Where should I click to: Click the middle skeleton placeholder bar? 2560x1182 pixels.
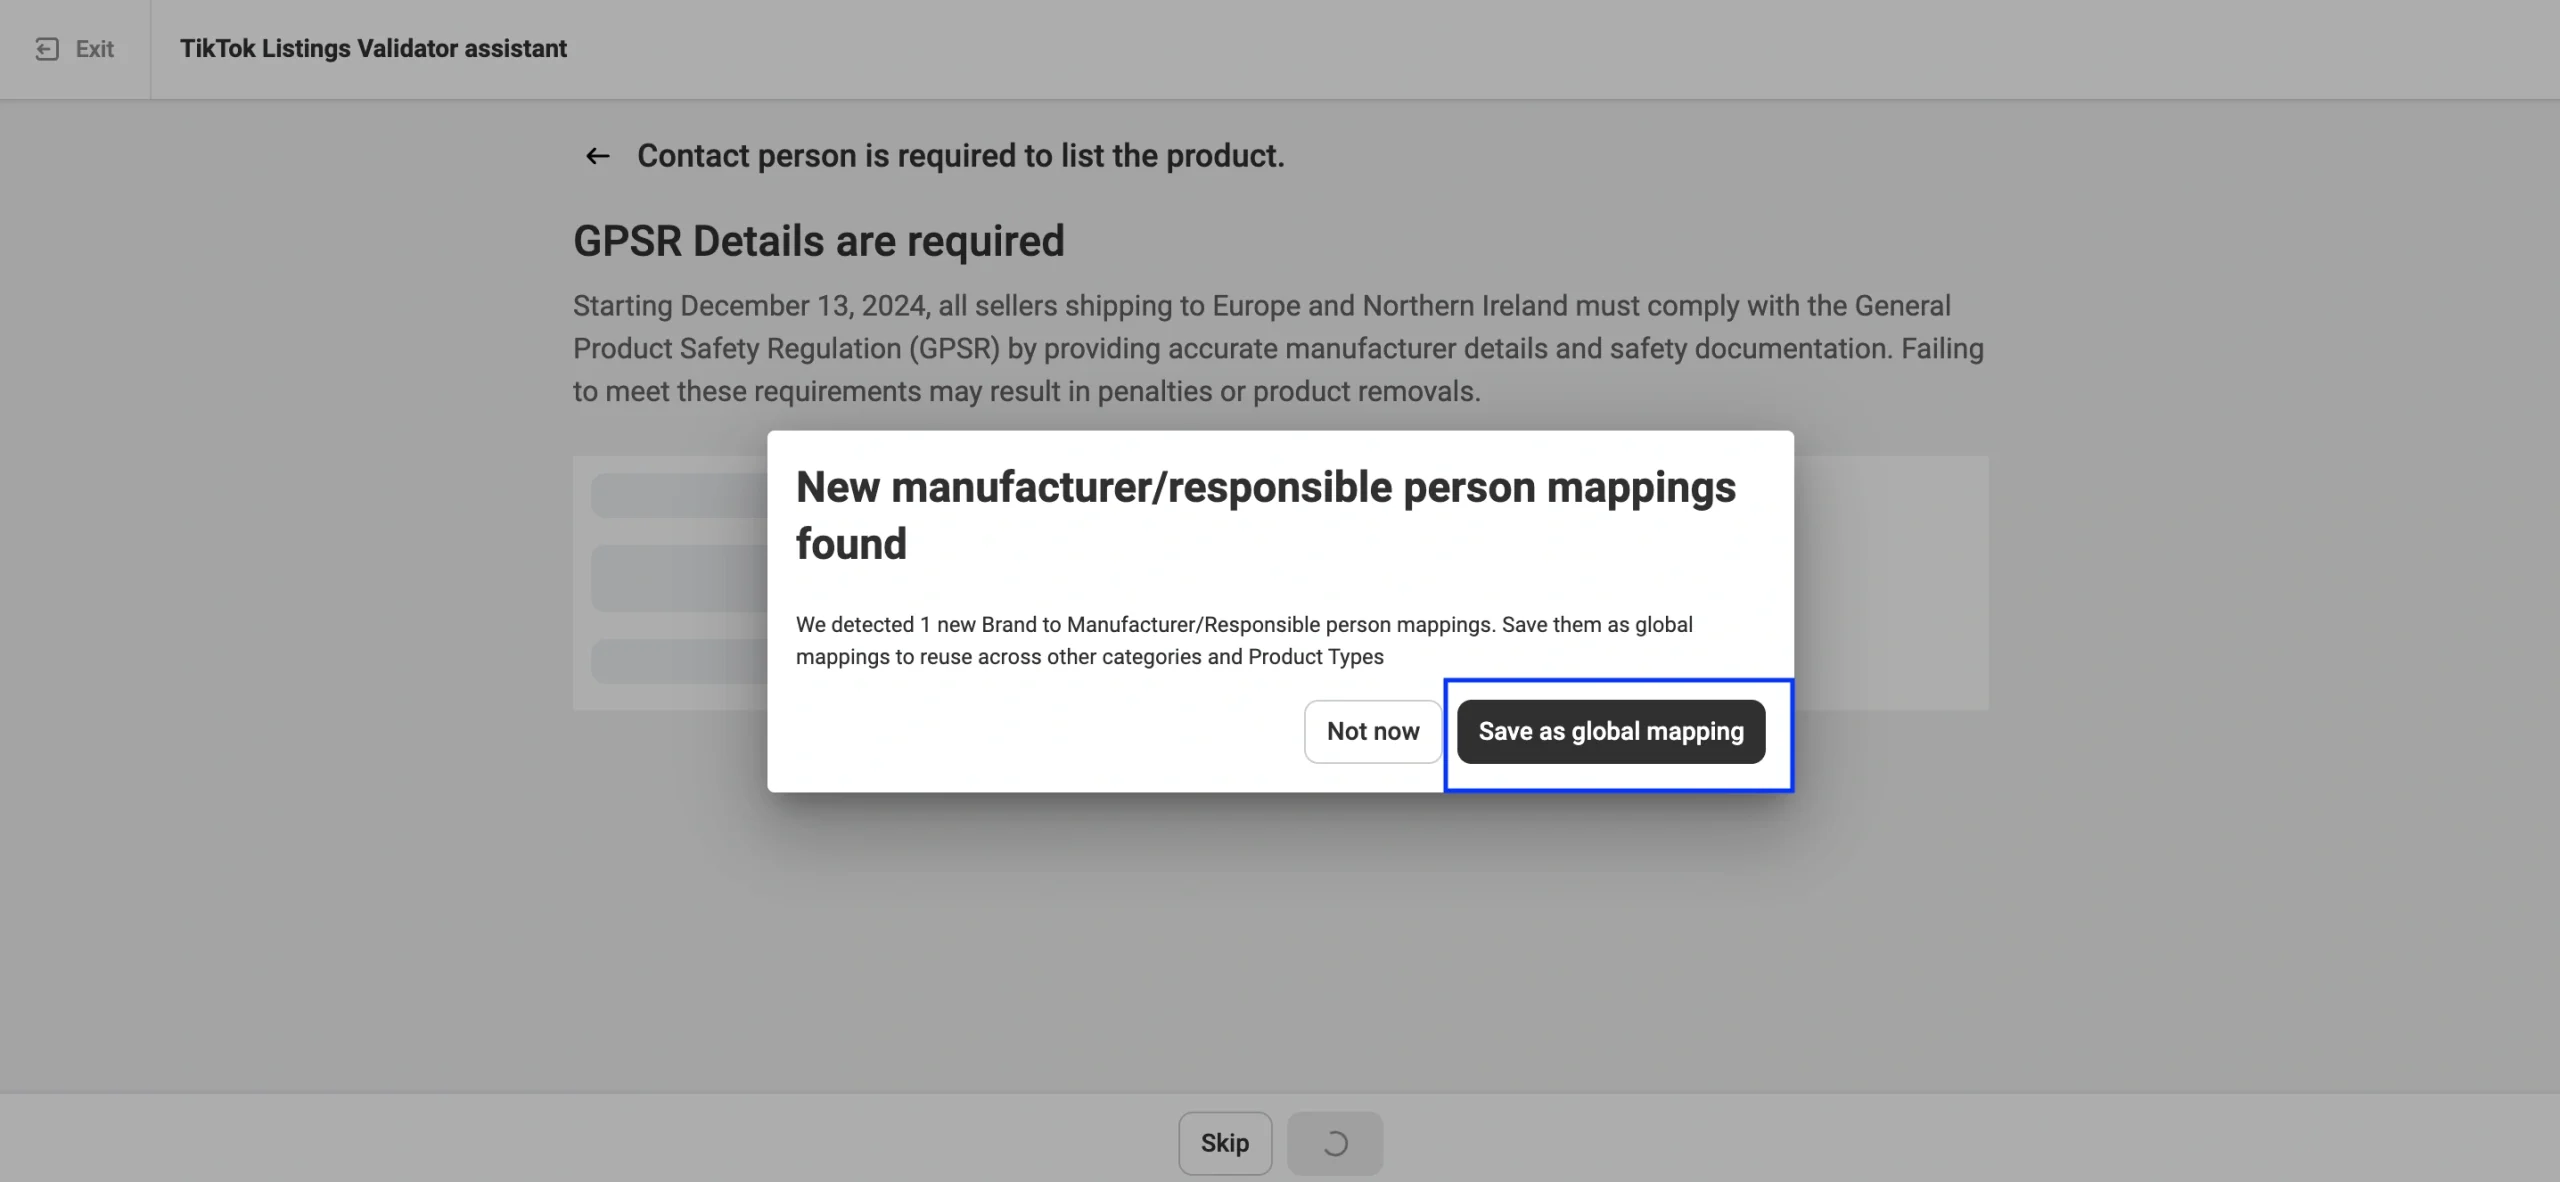pos(680,578)
